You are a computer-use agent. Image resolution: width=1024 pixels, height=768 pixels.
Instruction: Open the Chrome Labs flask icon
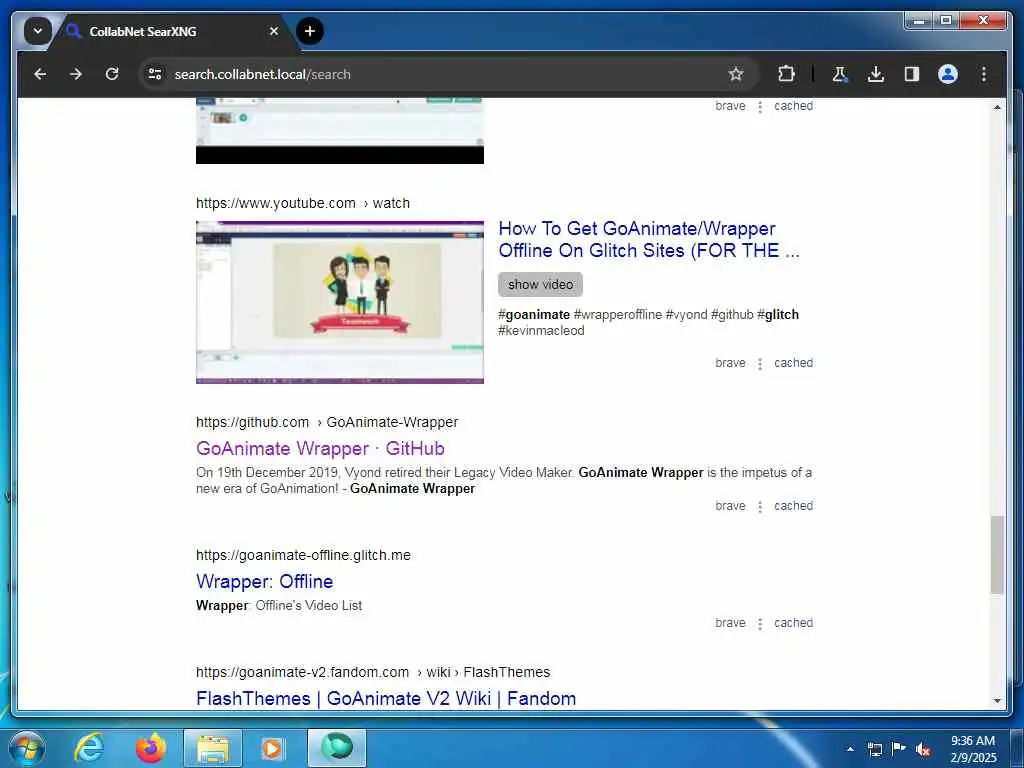(840, 74)
